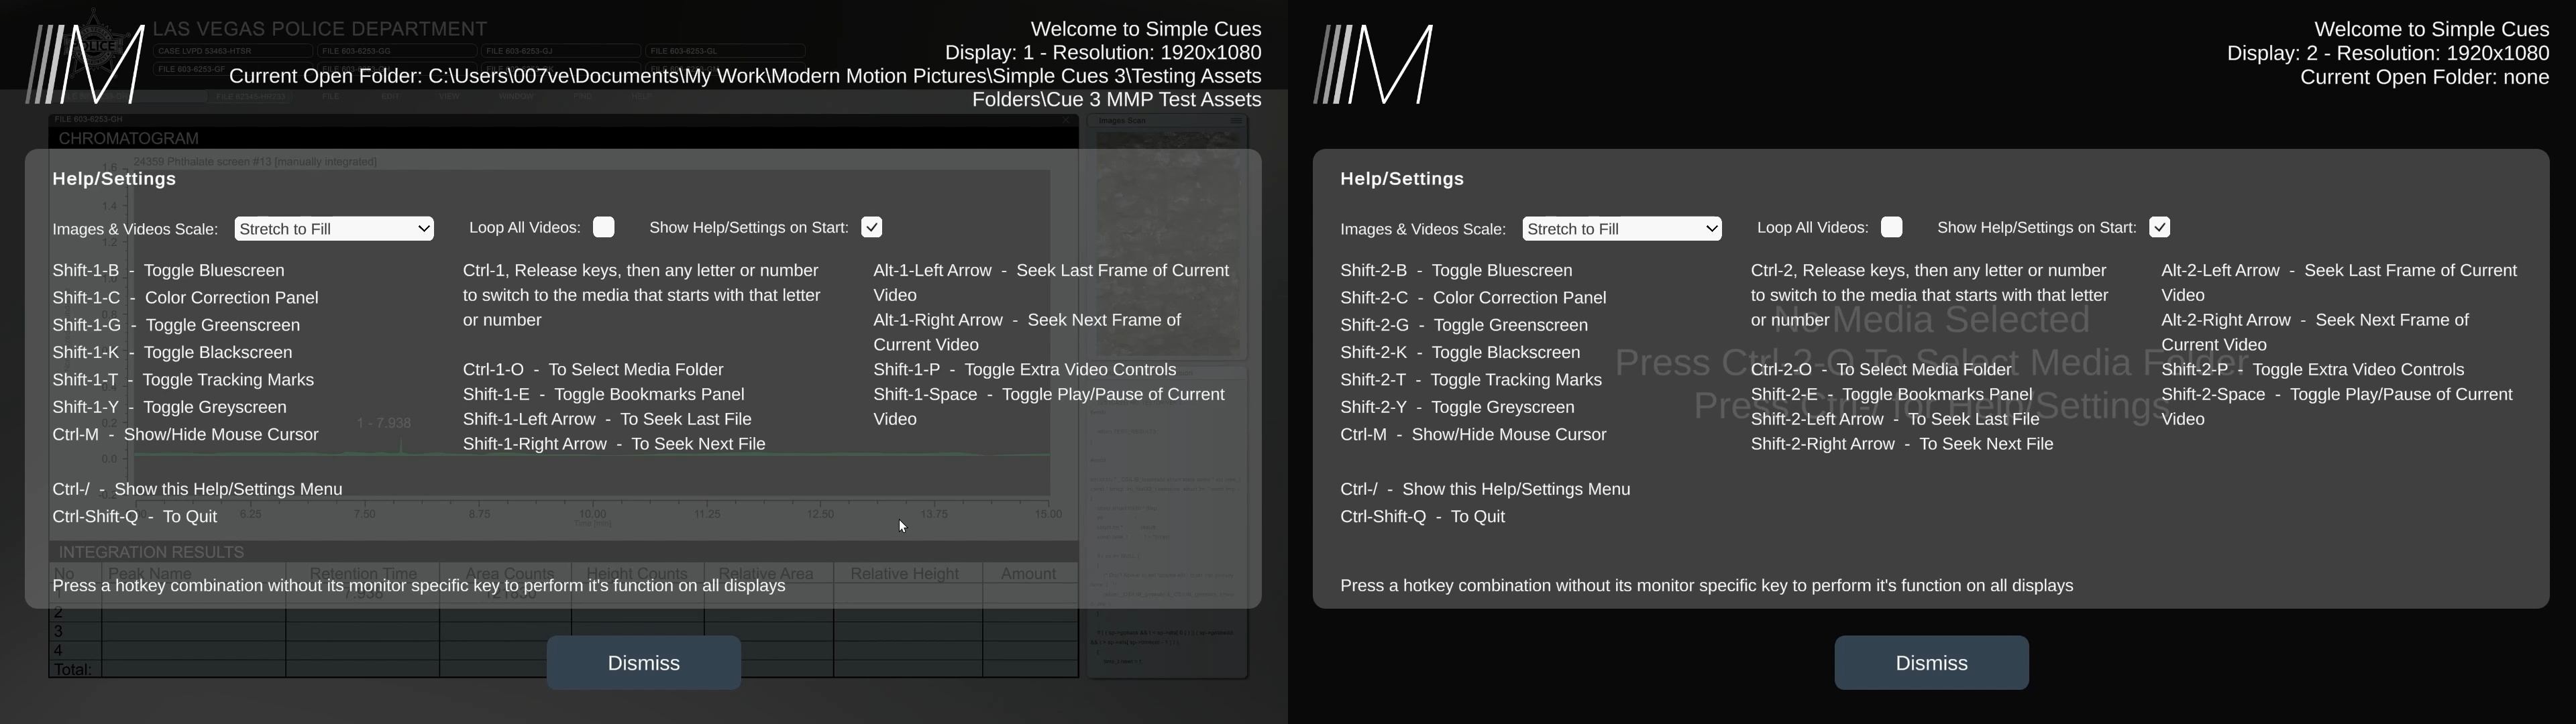Click 'Shift-2-E - Toggle Bookmarks Panel' text
2576x724 pixels.
click(x=1892, y=395)
